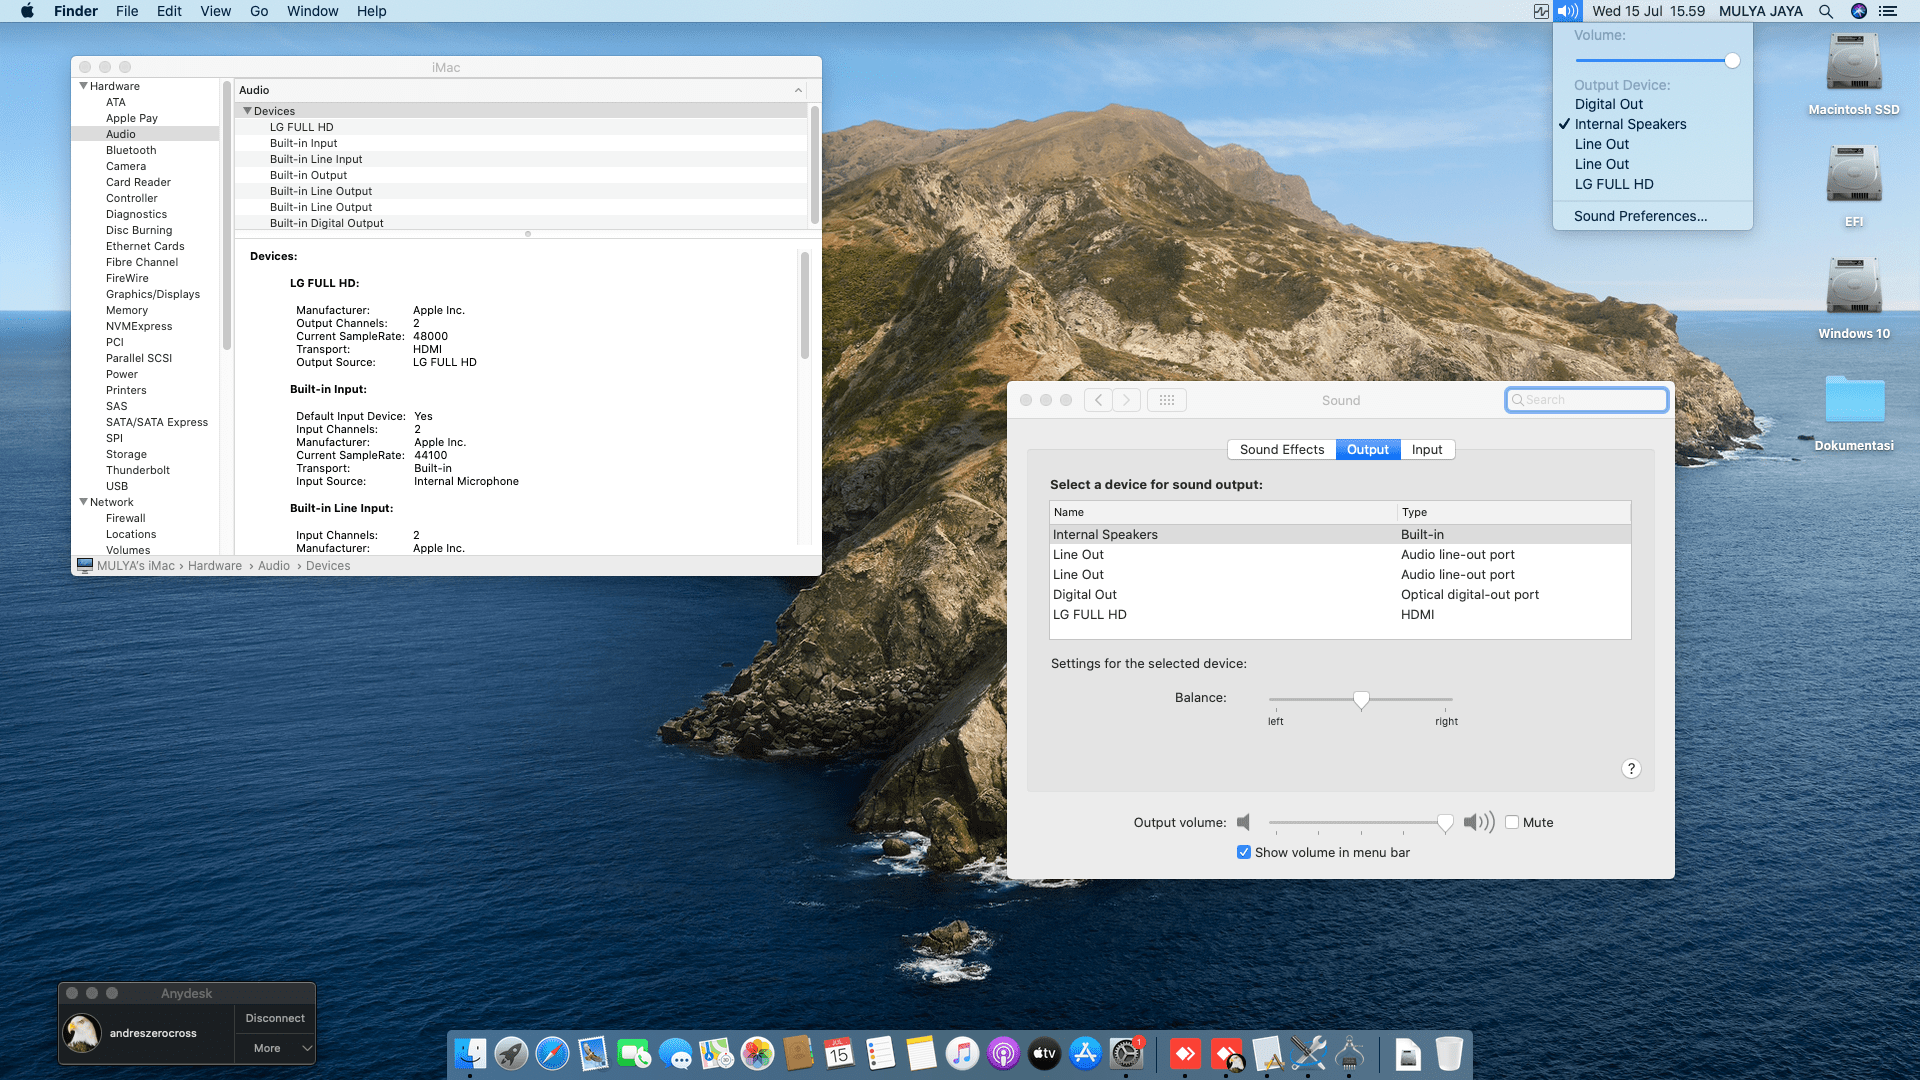Open the Apple TV app in the Dock
The image size is (1920, 1080).
click(x=1044, y=1053)
